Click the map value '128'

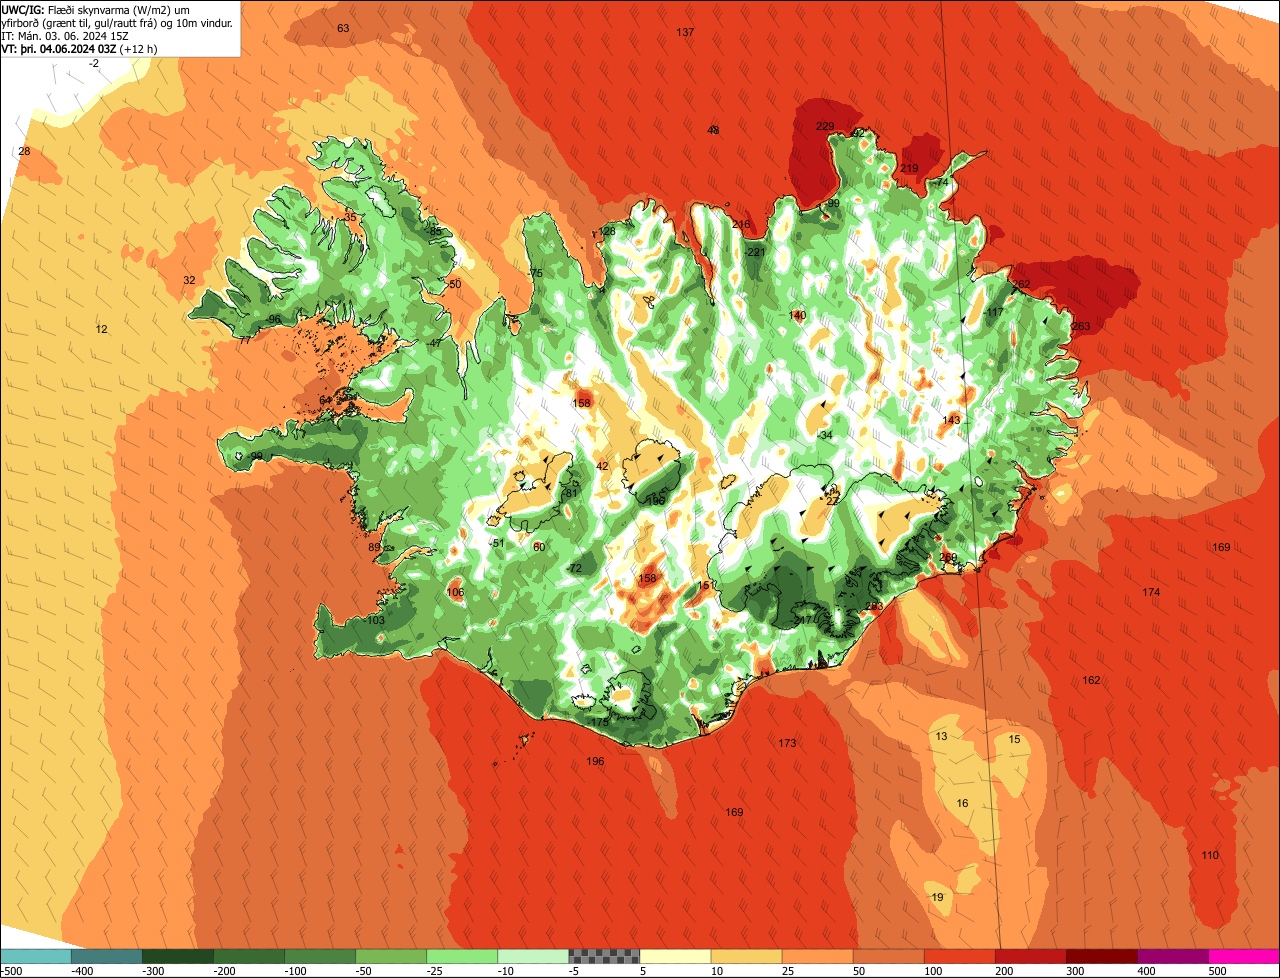[x=607, y=231]
